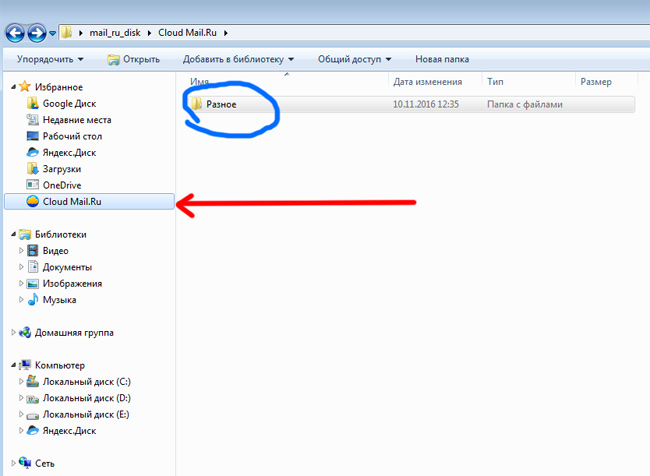Open the OneDrive favorites shortcut
This screenshot has width=650, height=476.
click(61, 185)
